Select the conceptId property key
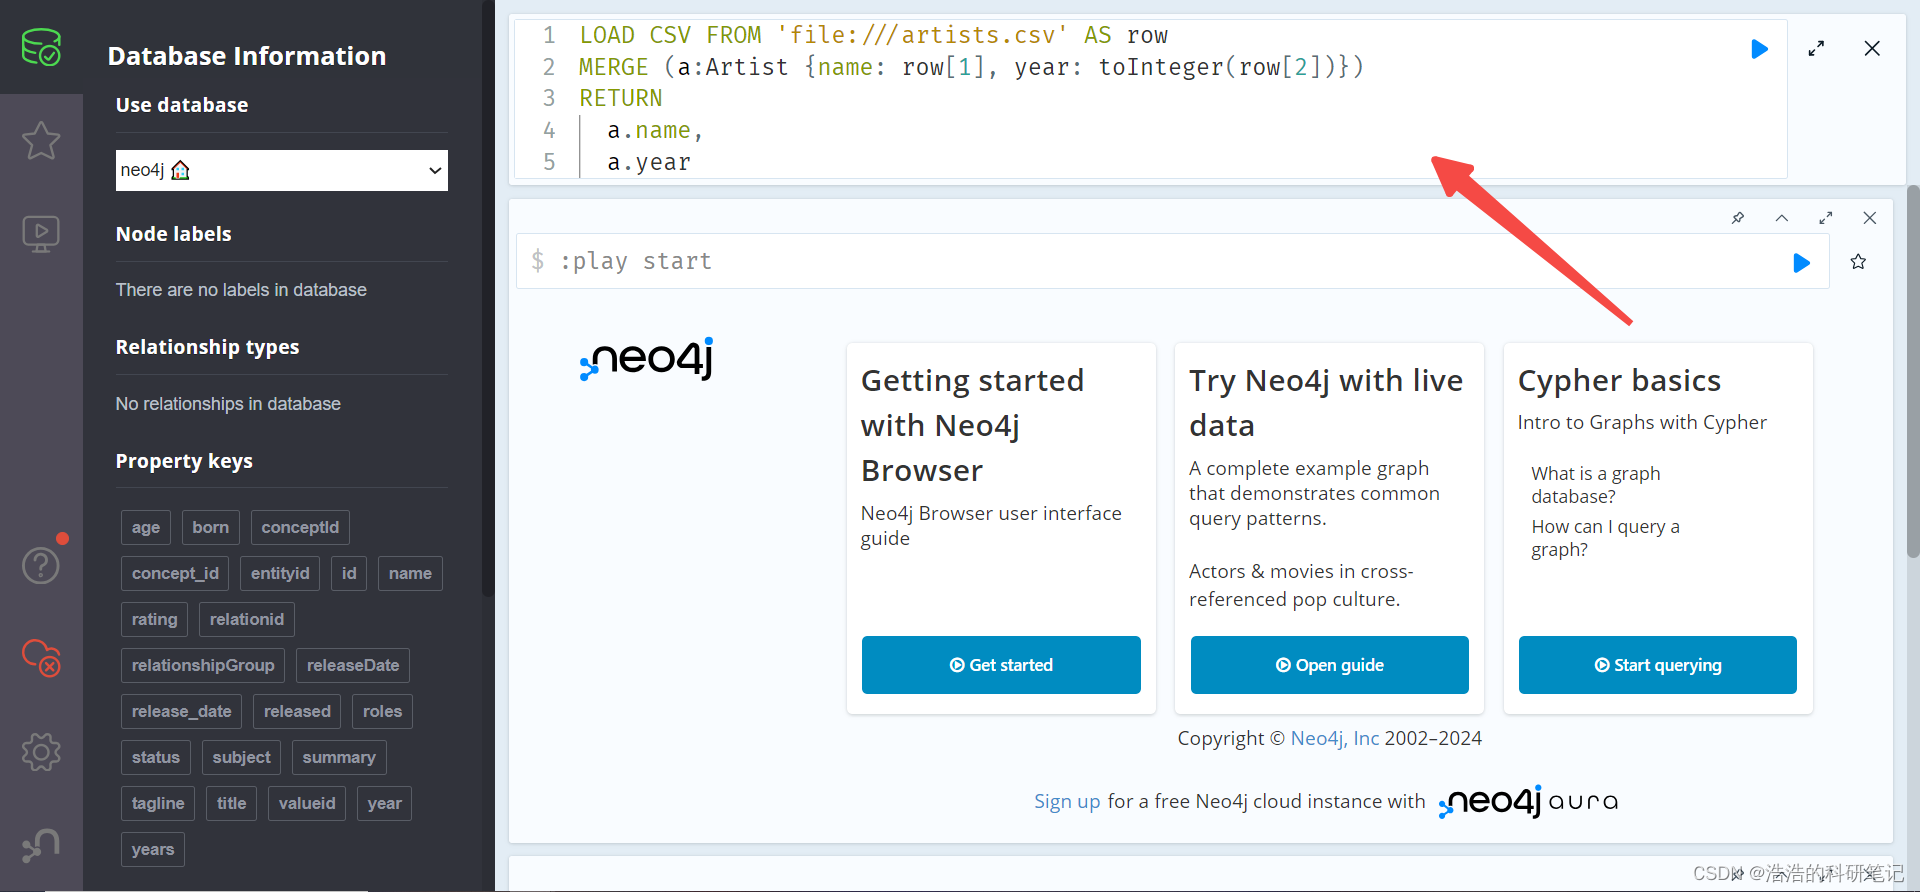Viewport: 1920px width, 892px height. 300,527
